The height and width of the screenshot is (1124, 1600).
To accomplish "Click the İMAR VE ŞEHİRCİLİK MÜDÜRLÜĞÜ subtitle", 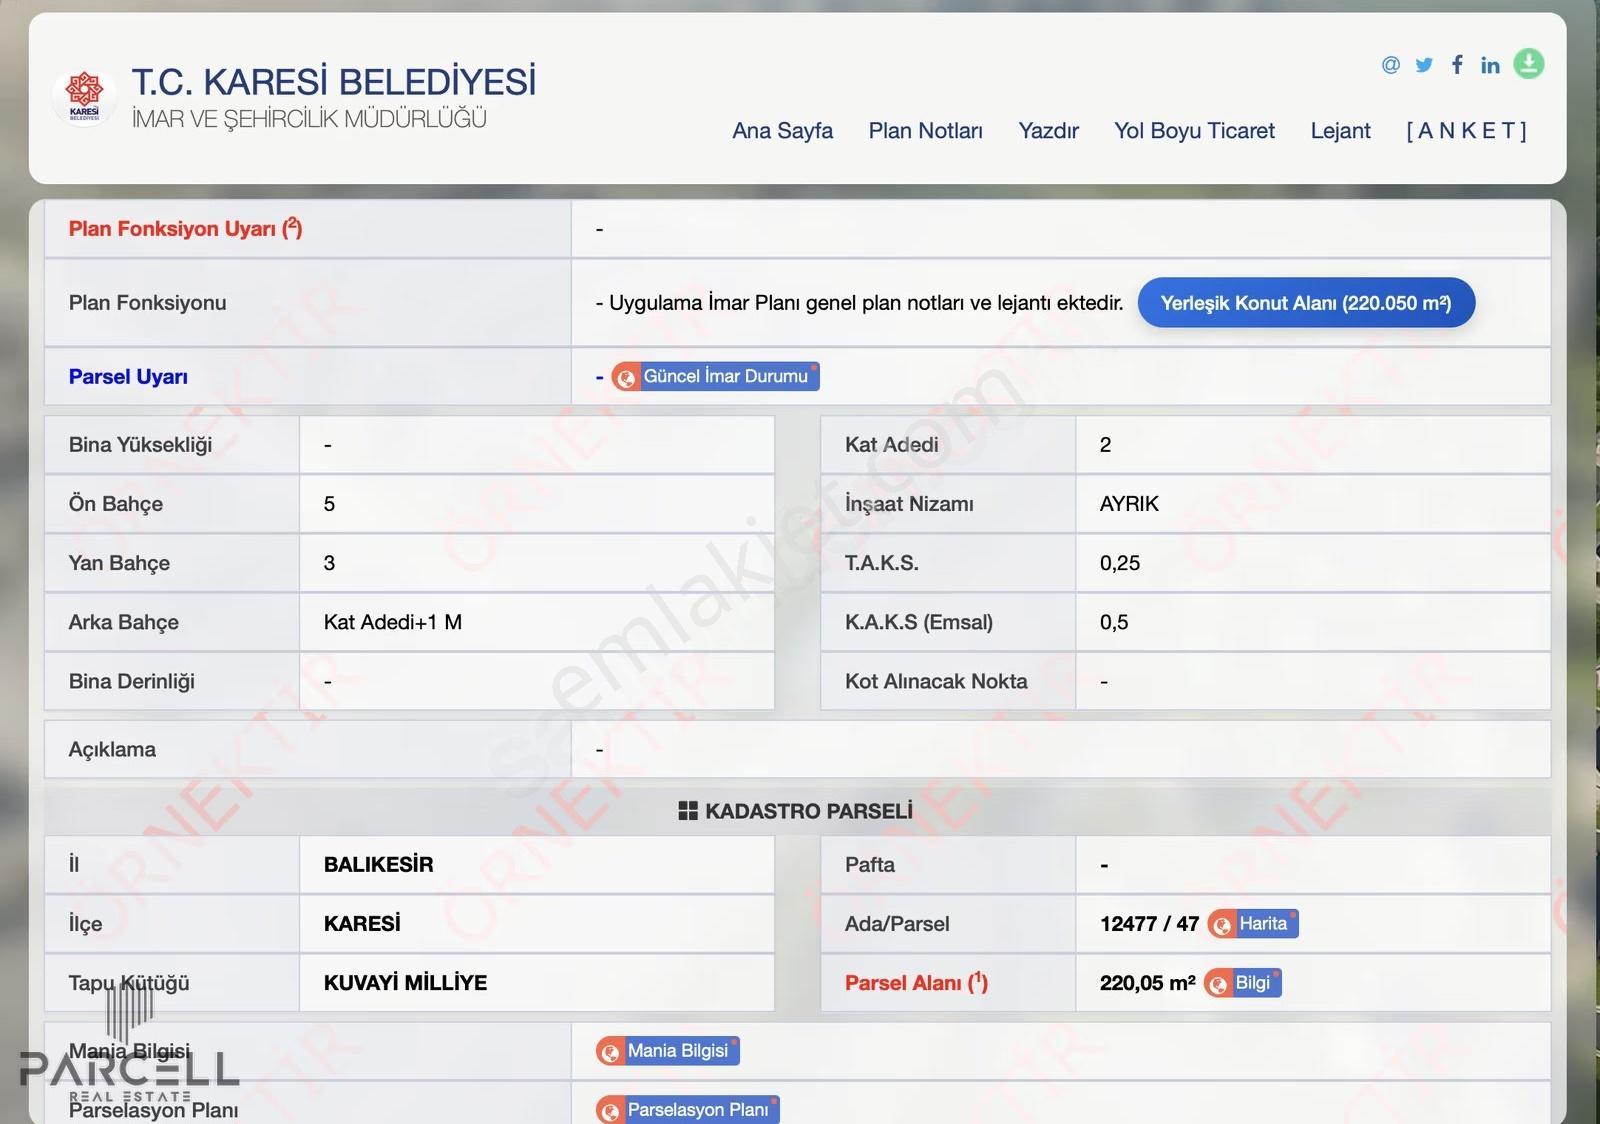I will [309, 119].
